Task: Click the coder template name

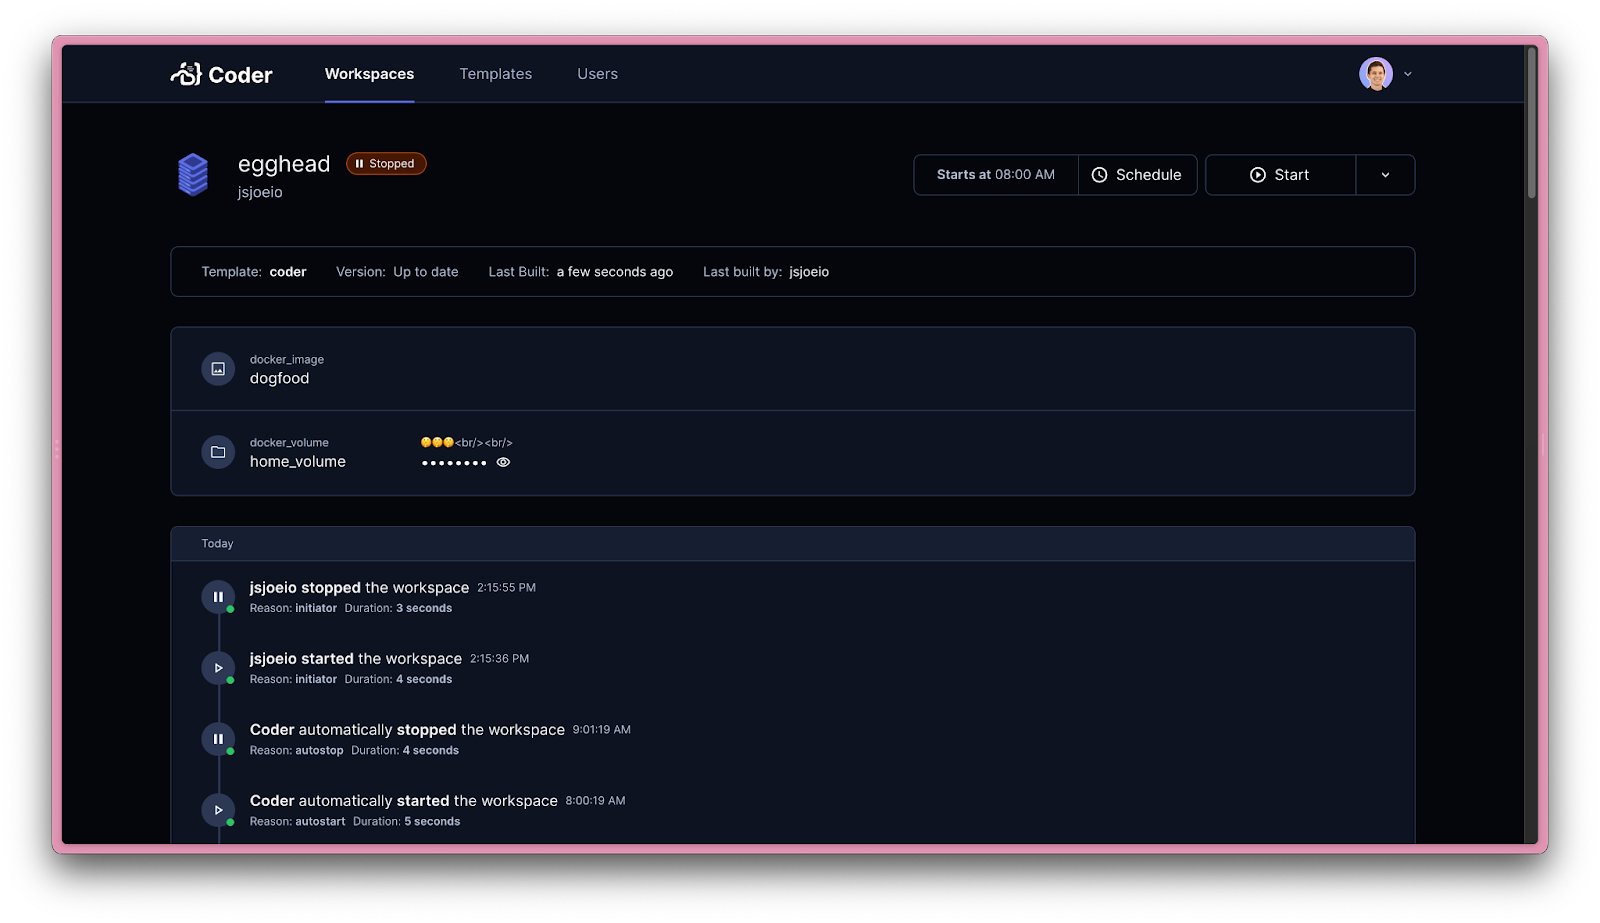Action: pos(288,272)
